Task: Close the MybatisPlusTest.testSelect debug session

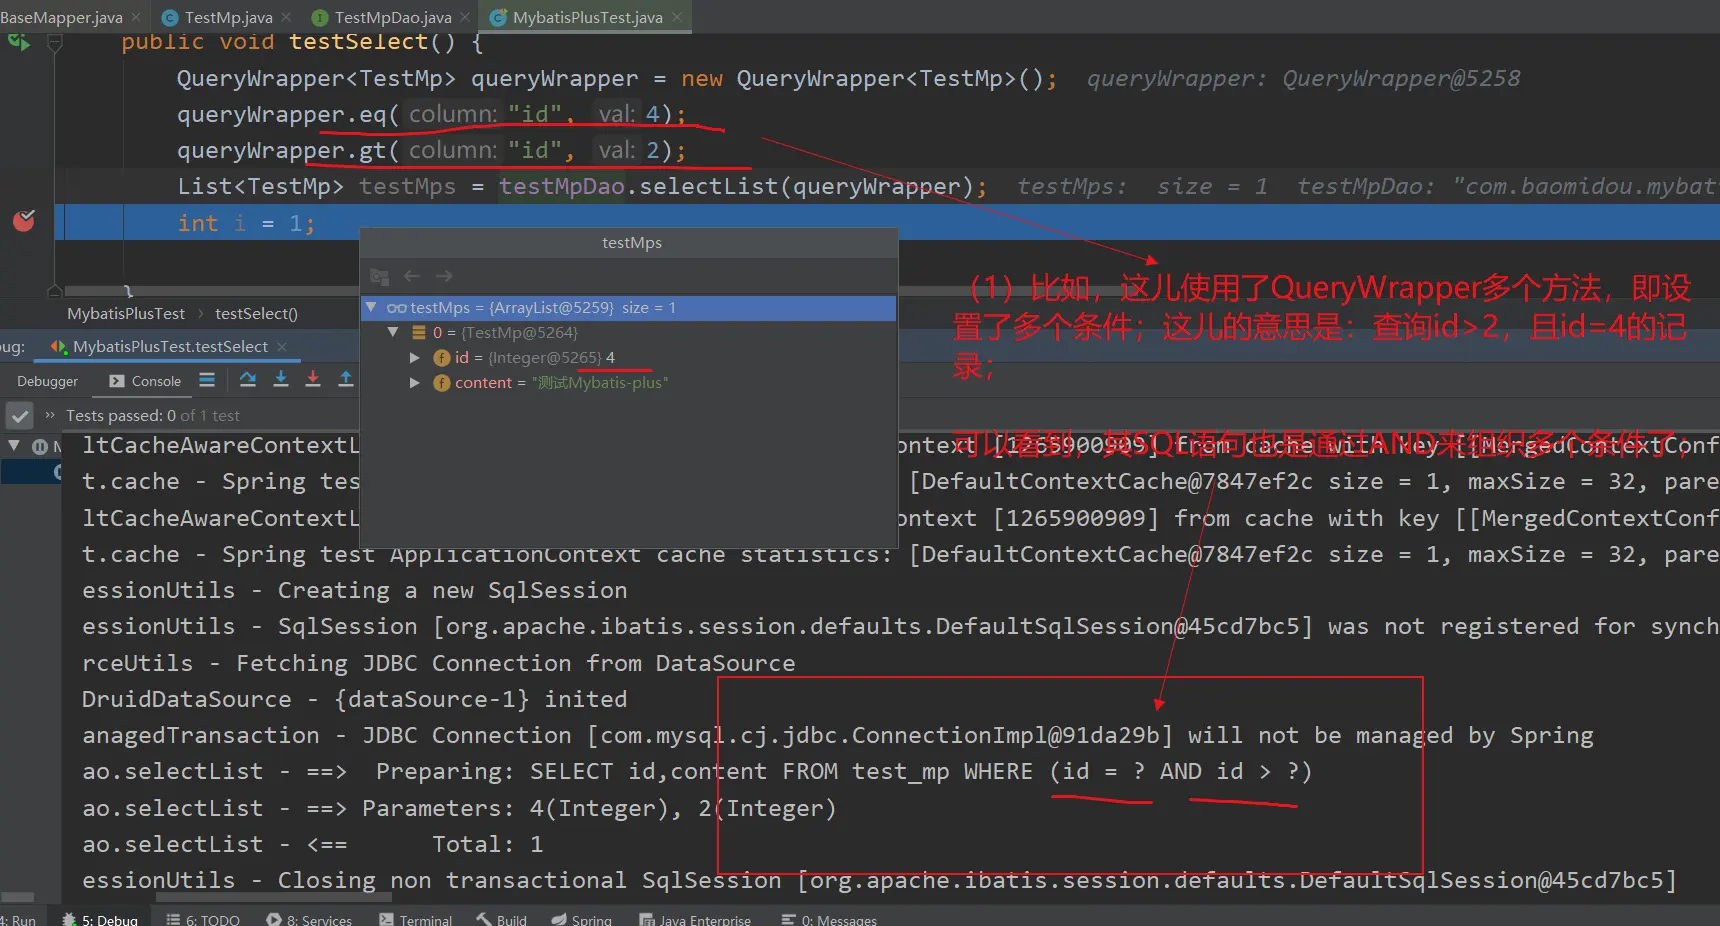Action: pos(282,347)
